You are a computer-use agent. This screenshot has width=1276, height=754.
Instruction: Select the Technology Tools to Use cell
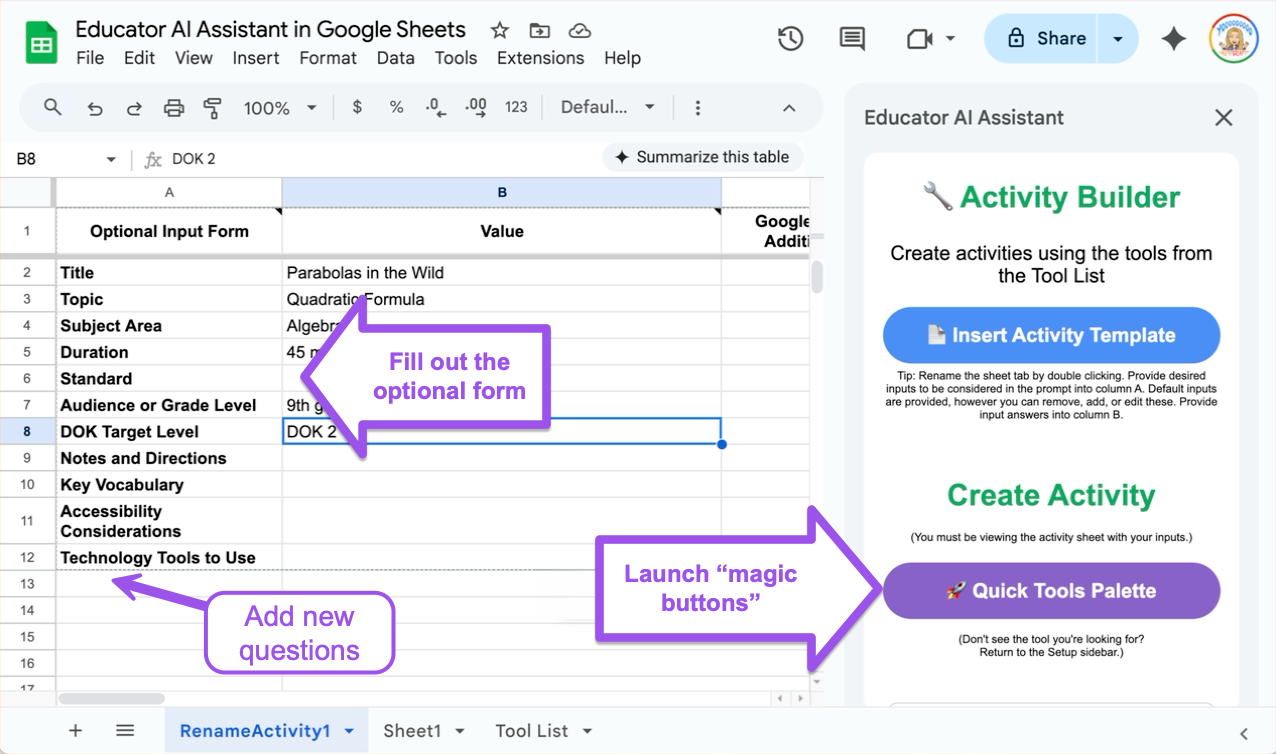pos(169,558)
